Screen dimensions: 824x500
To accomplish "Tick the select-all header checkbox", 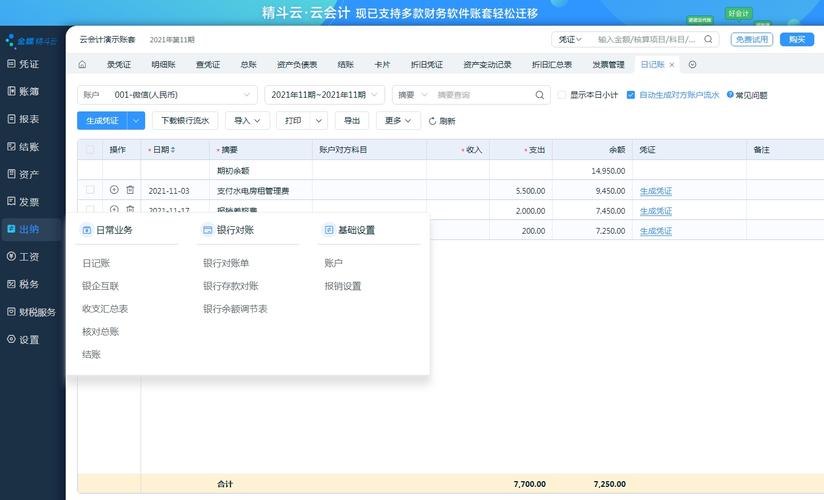I will (x=90, y=150).
